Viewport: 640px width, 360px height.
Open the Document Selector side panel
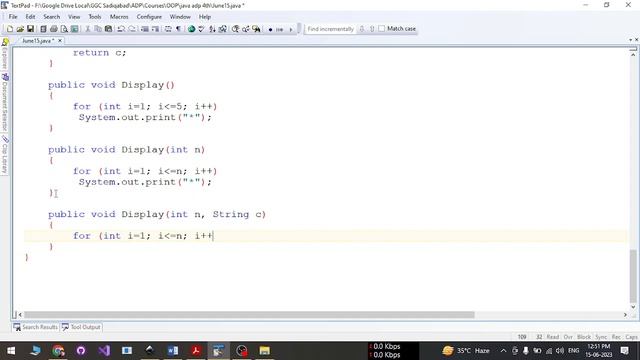(x=4, y=102)
